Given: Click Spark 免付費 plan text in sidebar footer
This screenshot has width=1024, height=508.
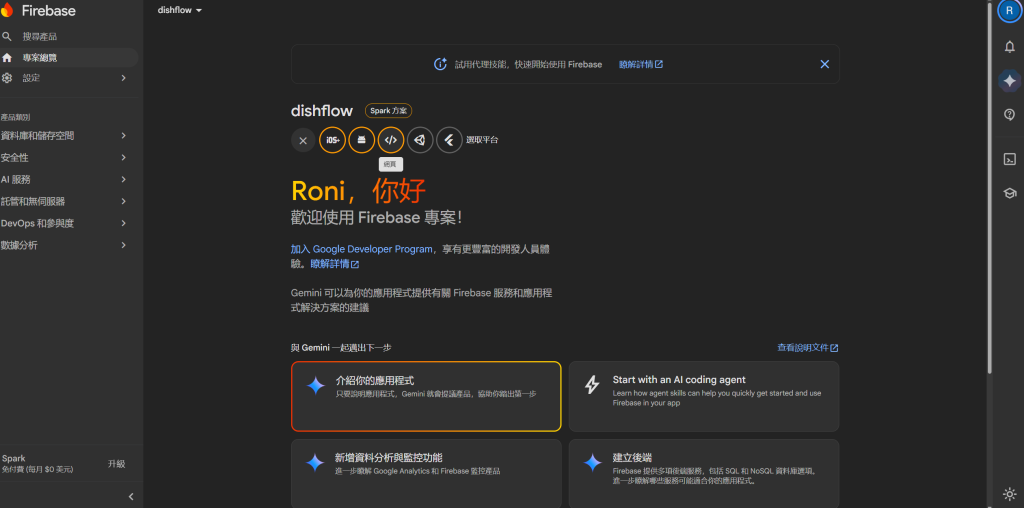Looking at the screenshot, I should 38,464.
